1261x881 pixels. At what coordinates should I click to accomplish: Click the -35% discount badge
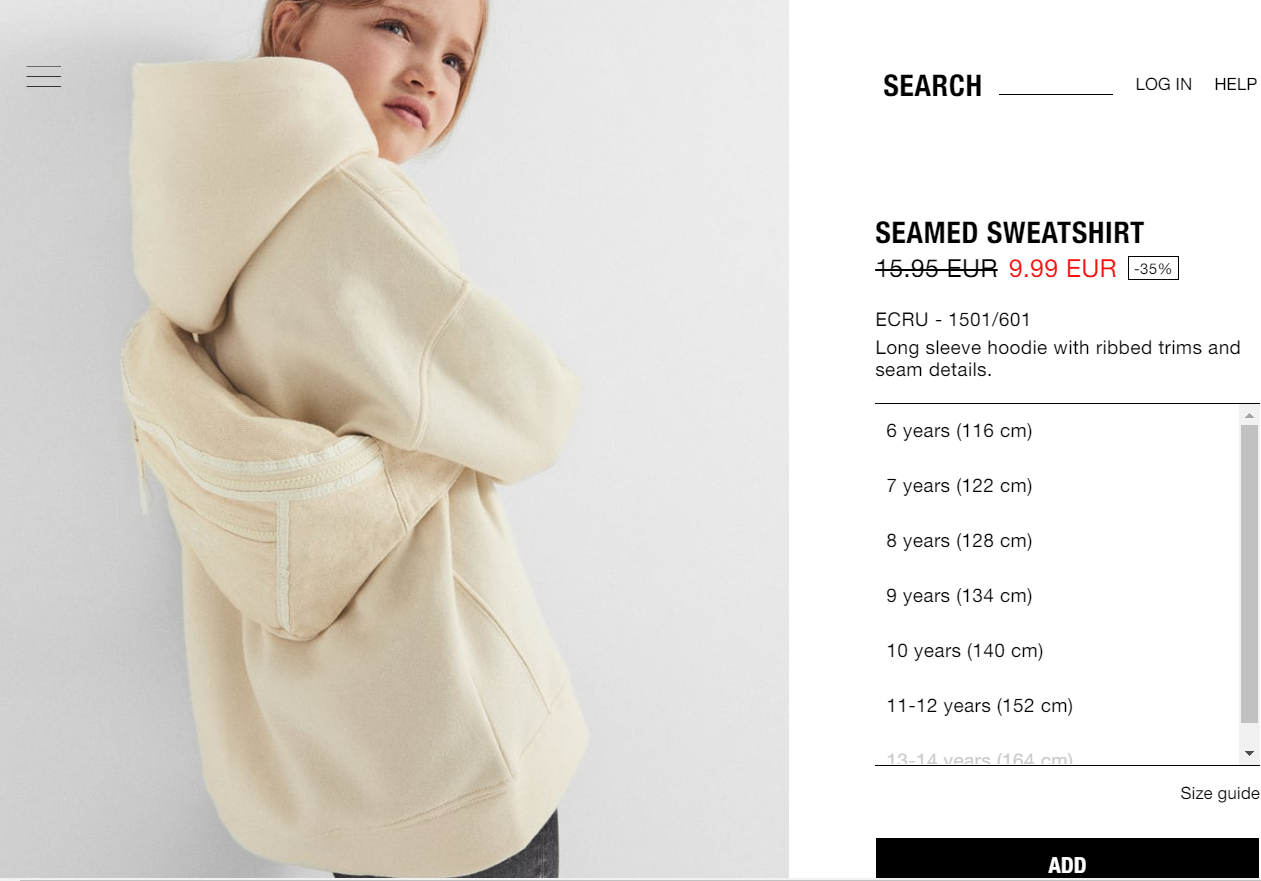(x=1153, y=268)
